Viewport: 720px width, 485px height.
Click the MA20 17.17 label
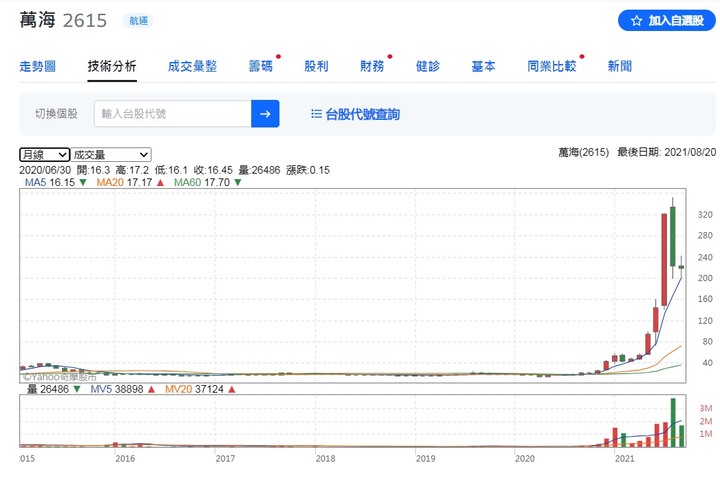tap(124, 182)
